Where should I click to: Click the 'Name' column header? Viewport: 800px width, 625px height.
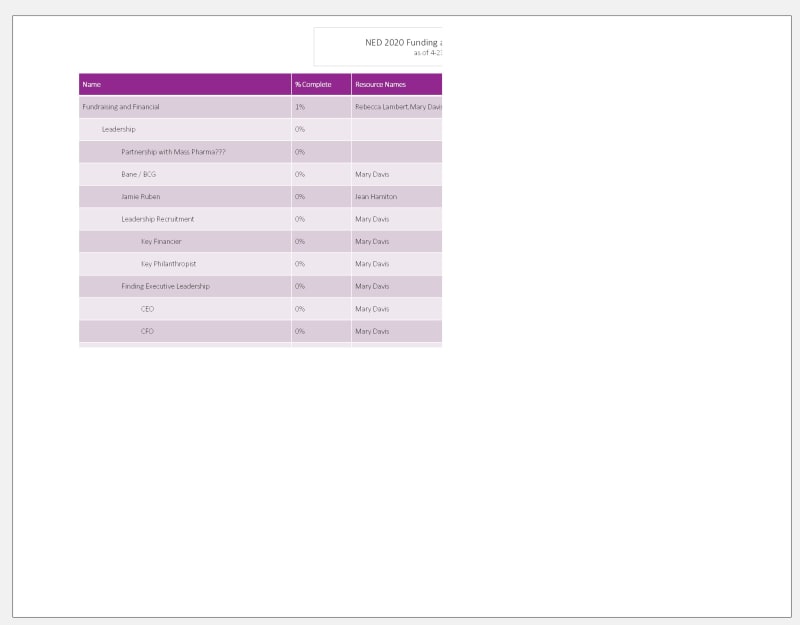click(x=92, y=85)
